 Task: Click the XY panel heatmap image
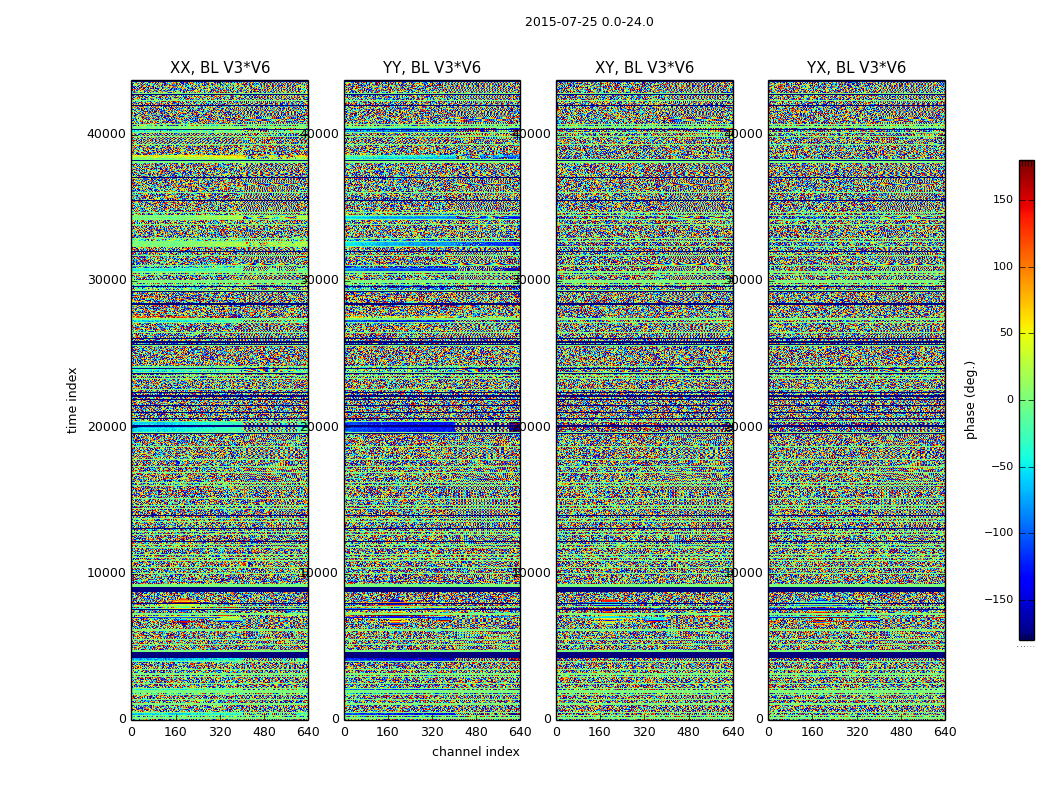[644, 400]
